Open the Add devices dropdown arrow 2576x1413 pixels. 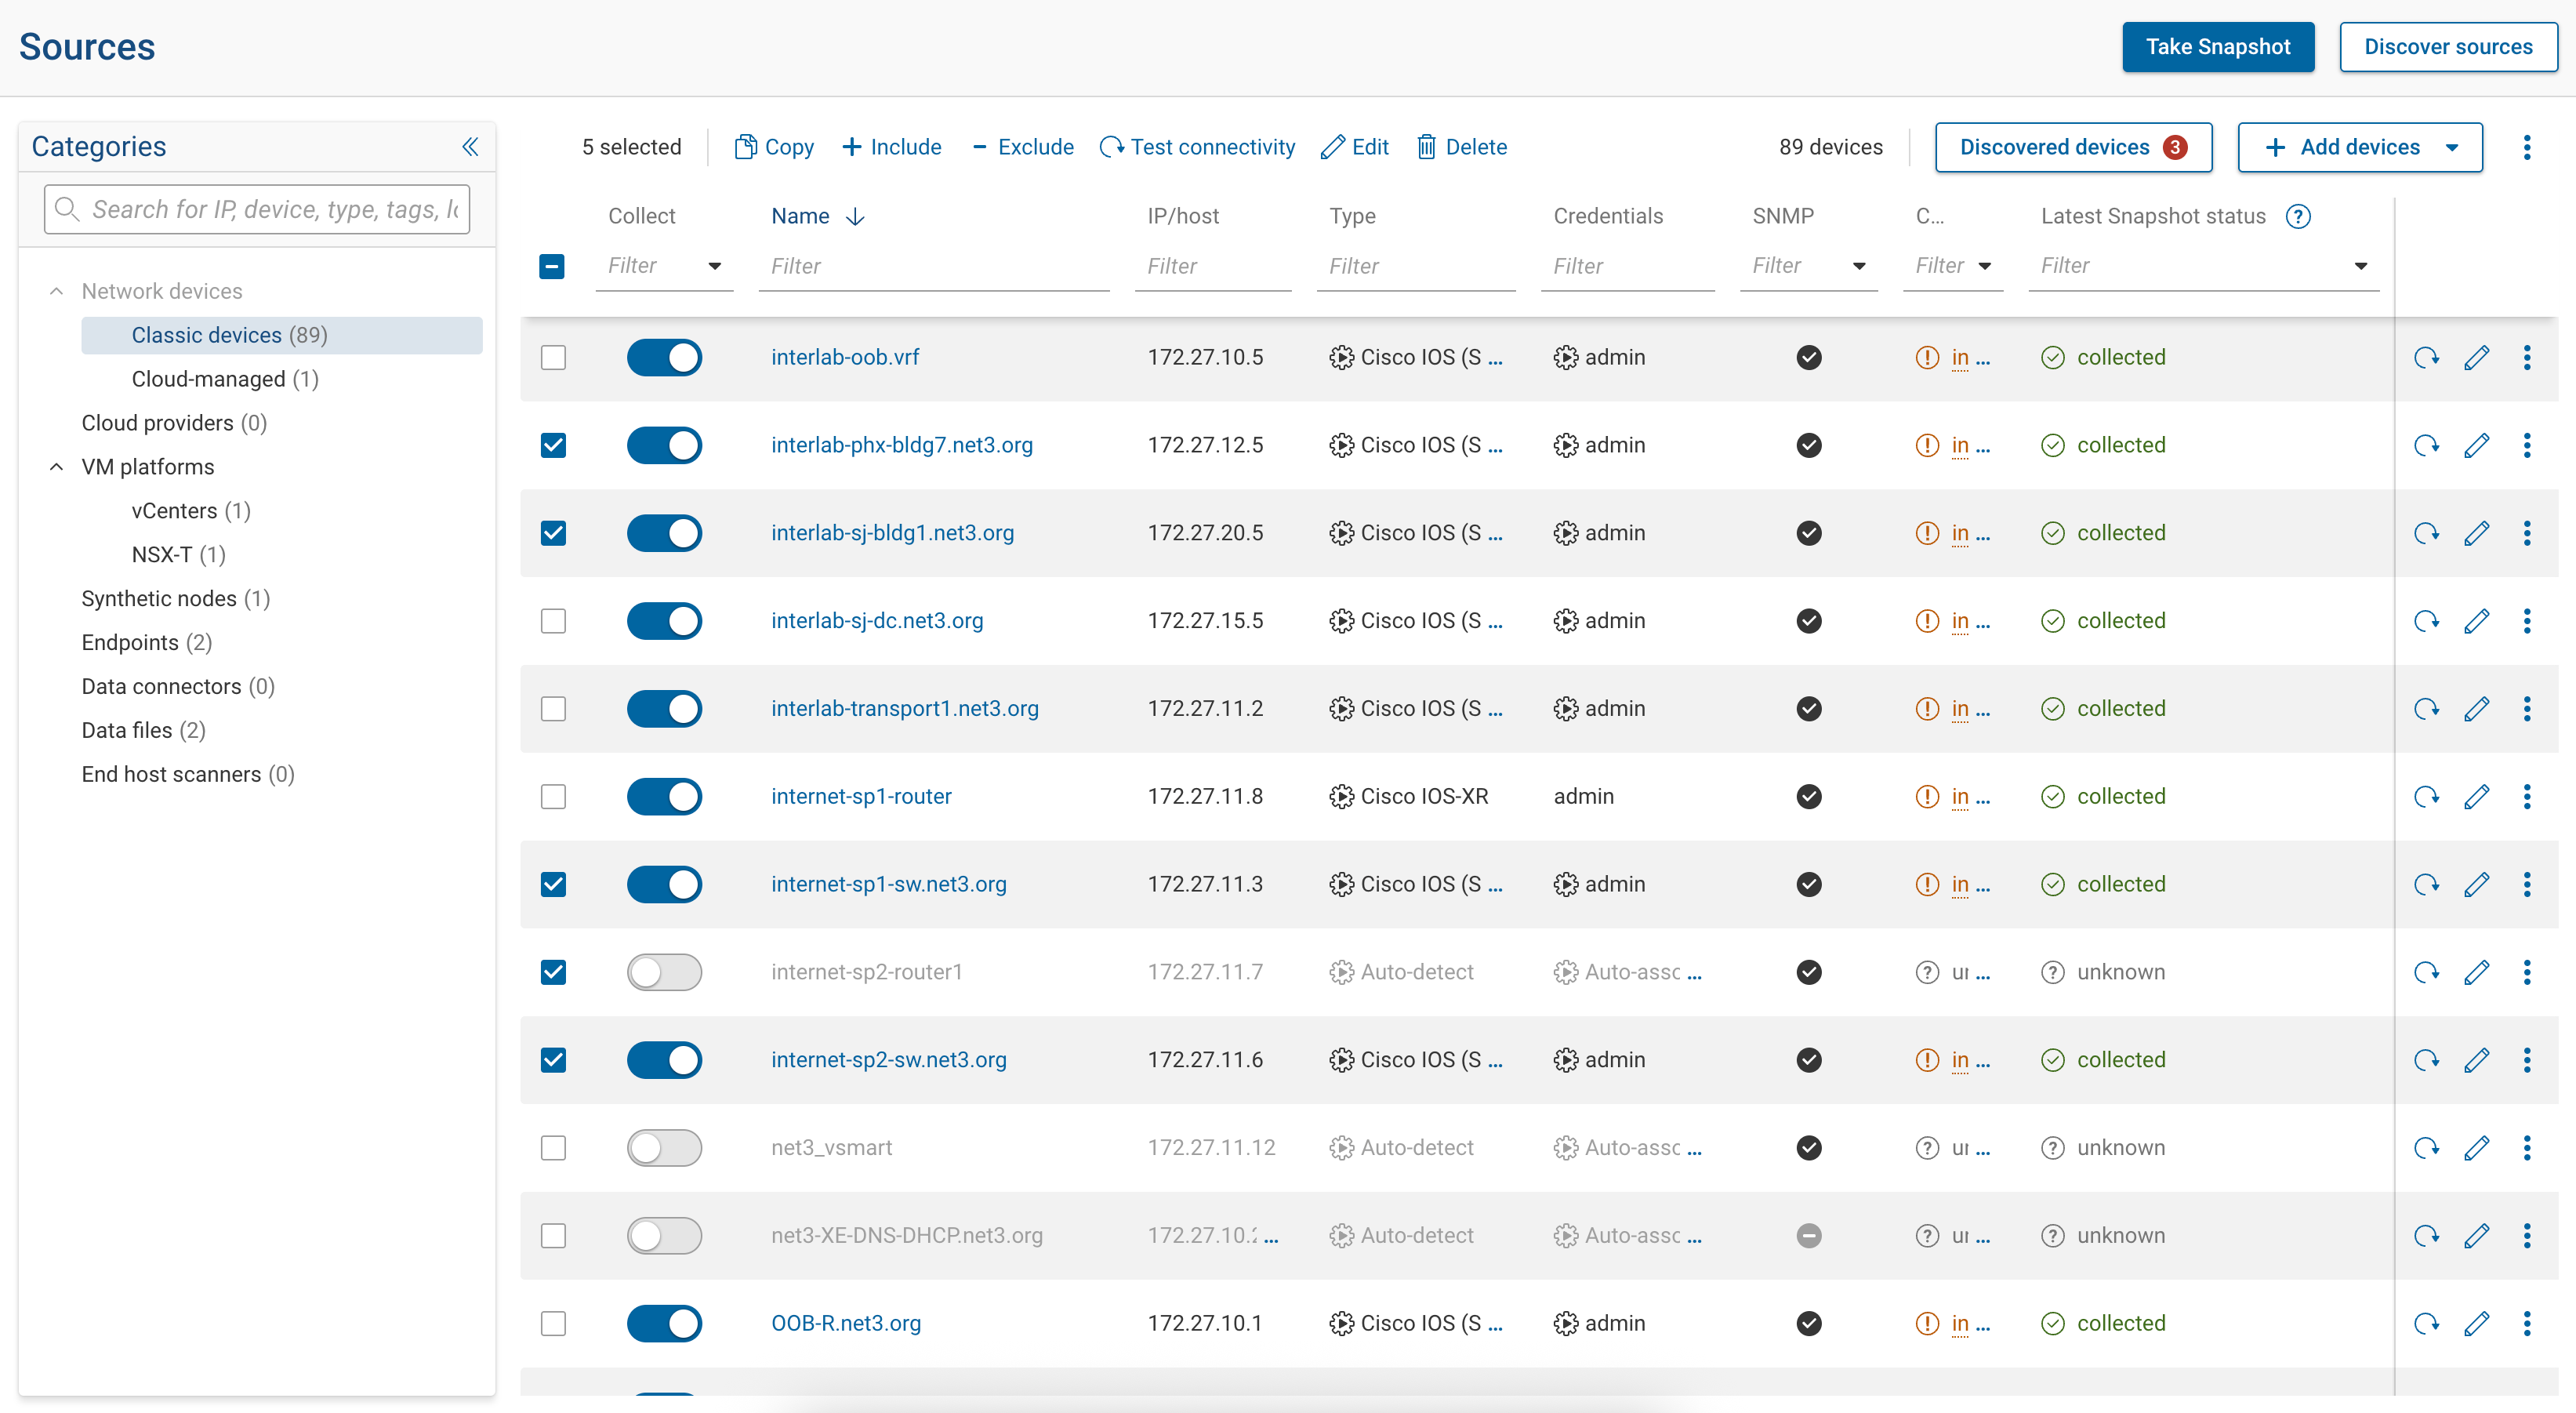point(2452,146)
